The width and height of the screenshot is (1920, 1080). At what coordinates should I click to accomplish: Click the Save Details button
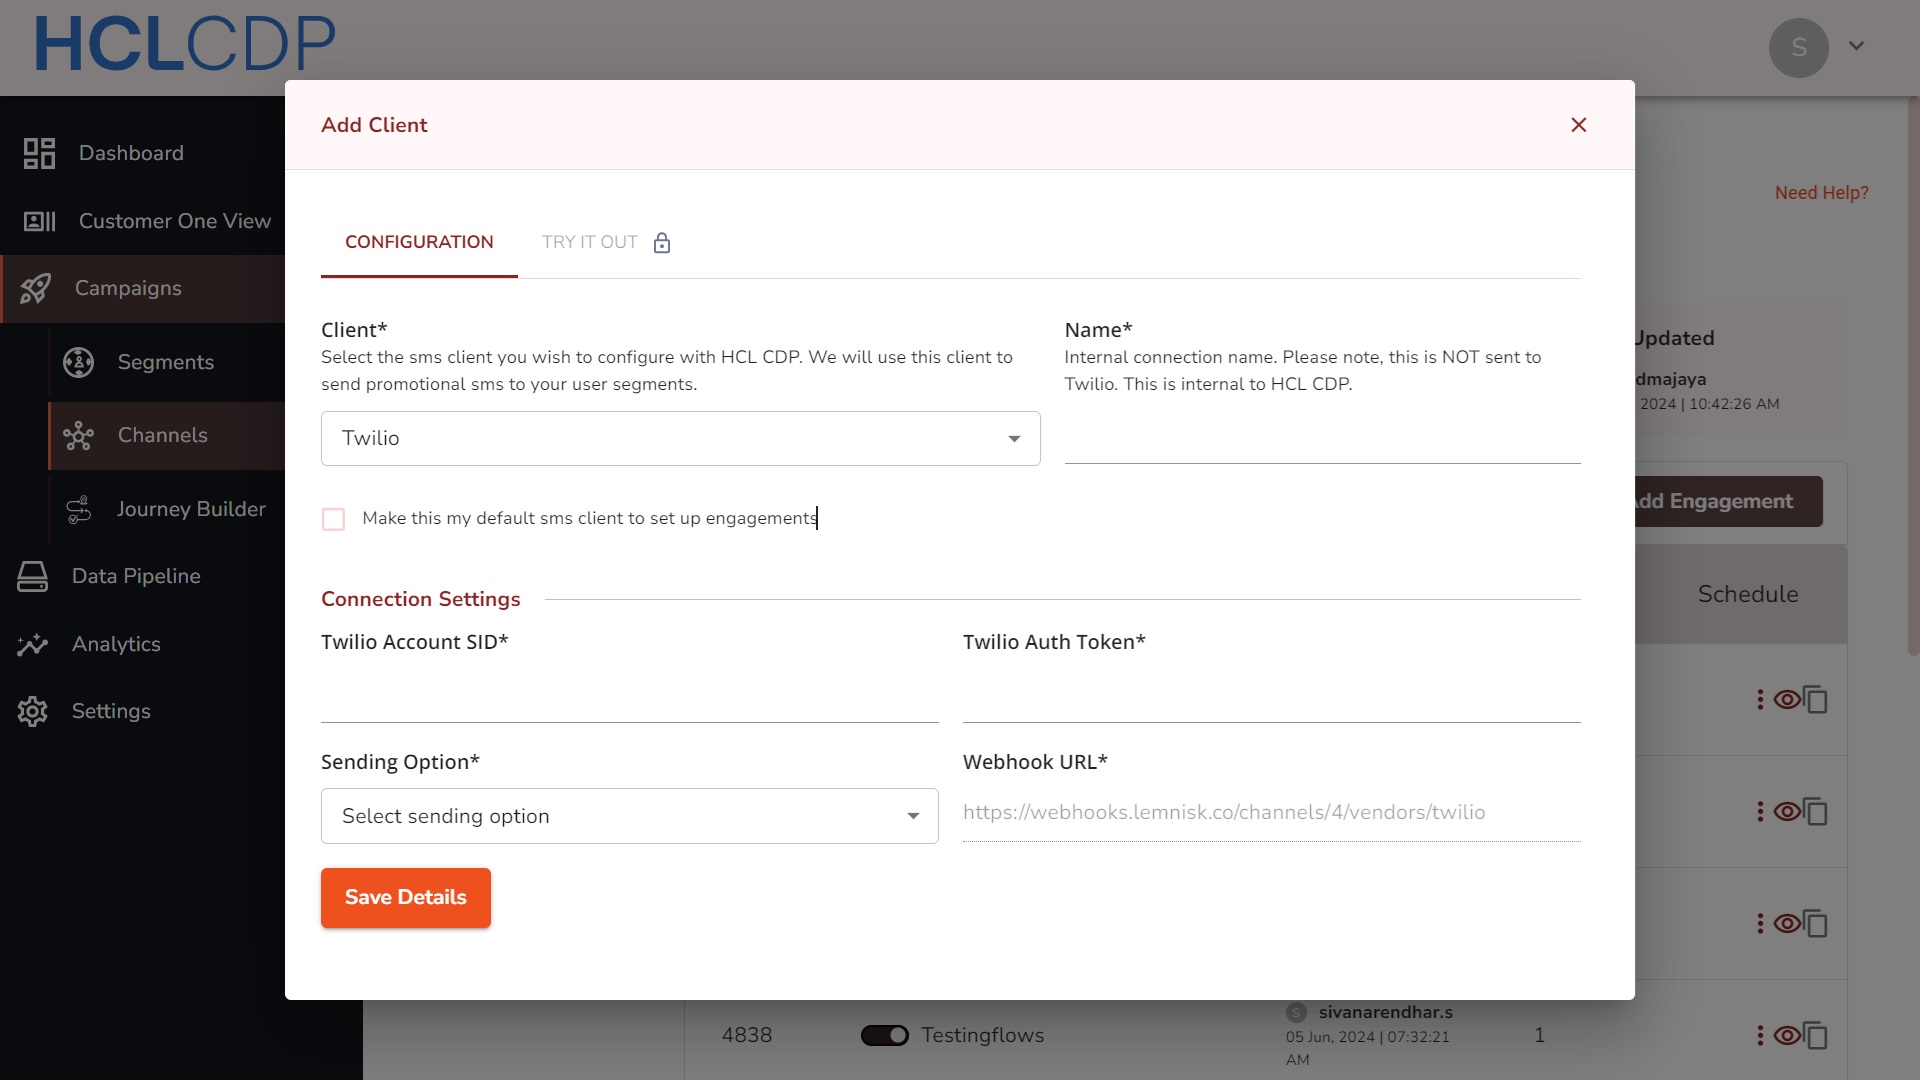[406, 898]
